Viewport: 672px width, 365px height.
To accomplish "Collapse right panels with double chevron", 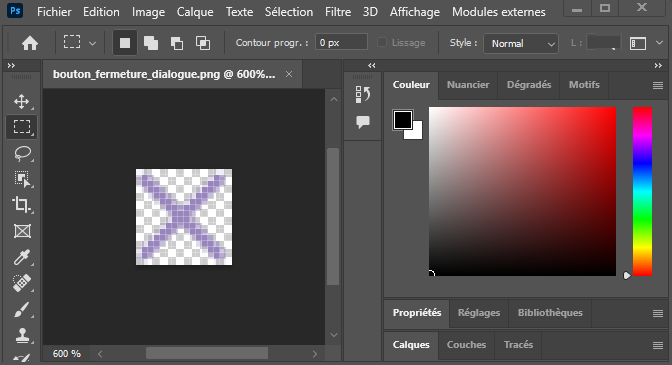I will click(658, 66).
